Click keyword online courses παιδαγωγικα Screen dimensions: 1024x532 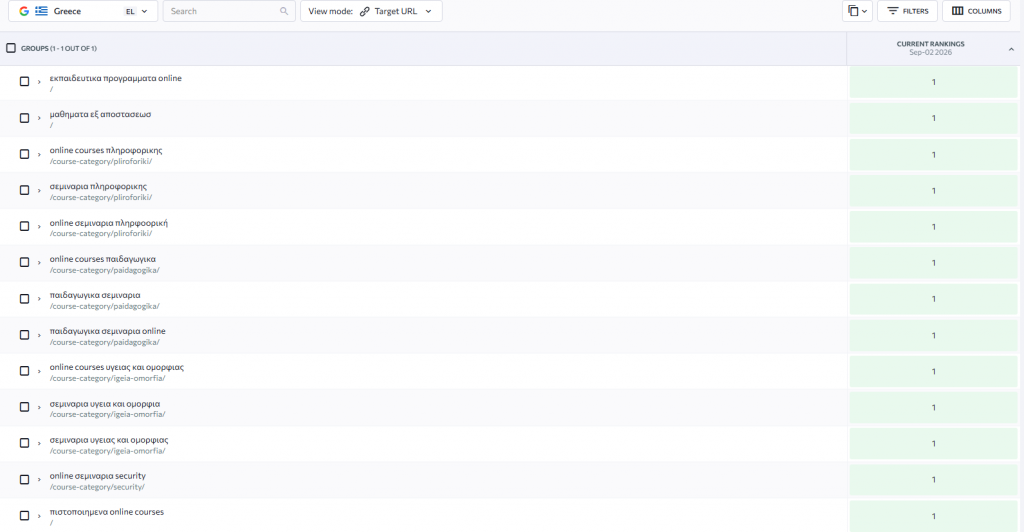[x=103, y=259]
